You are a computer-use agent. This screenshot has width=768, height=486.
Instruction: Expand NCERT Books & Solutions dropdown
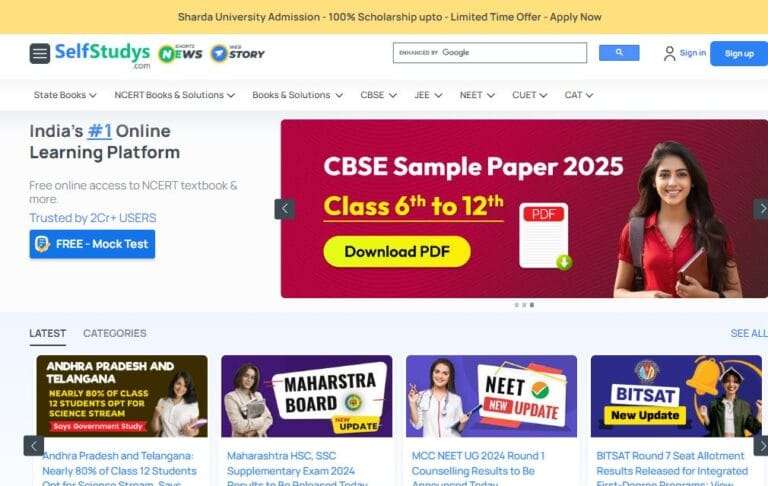(x=174, y=95)
